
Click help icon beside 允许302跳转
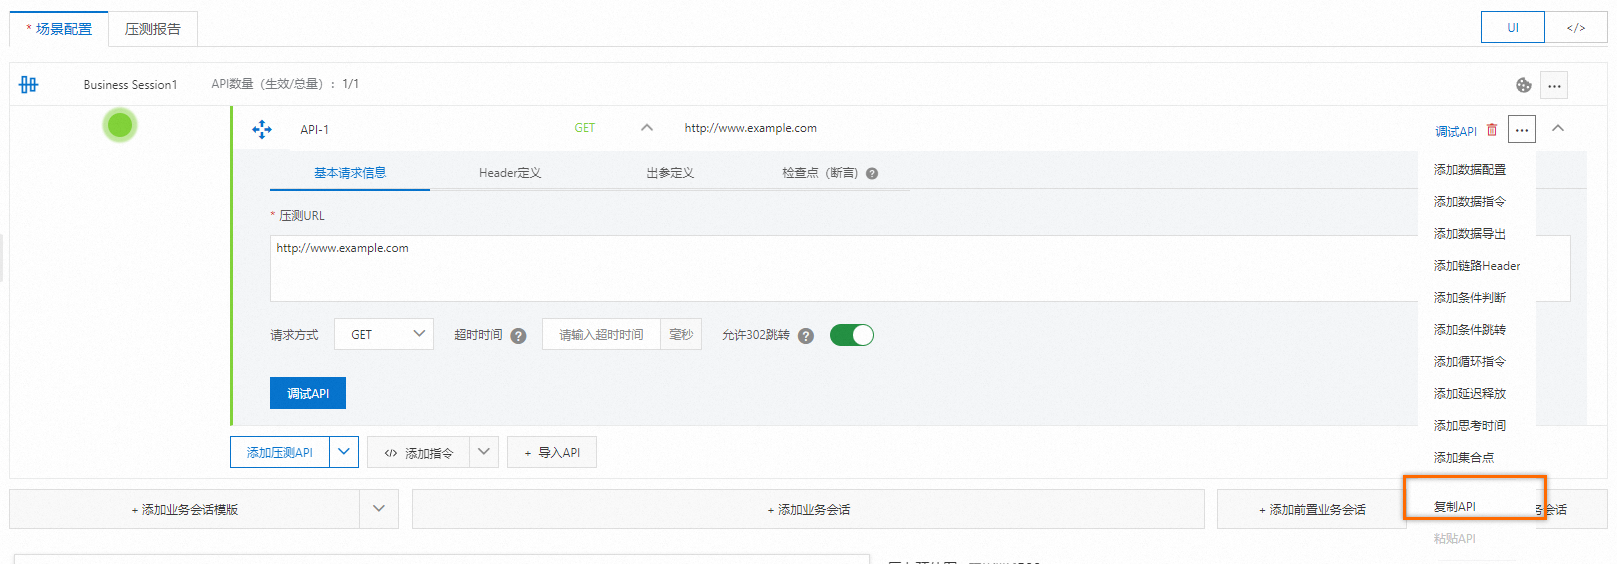point(806,336)
